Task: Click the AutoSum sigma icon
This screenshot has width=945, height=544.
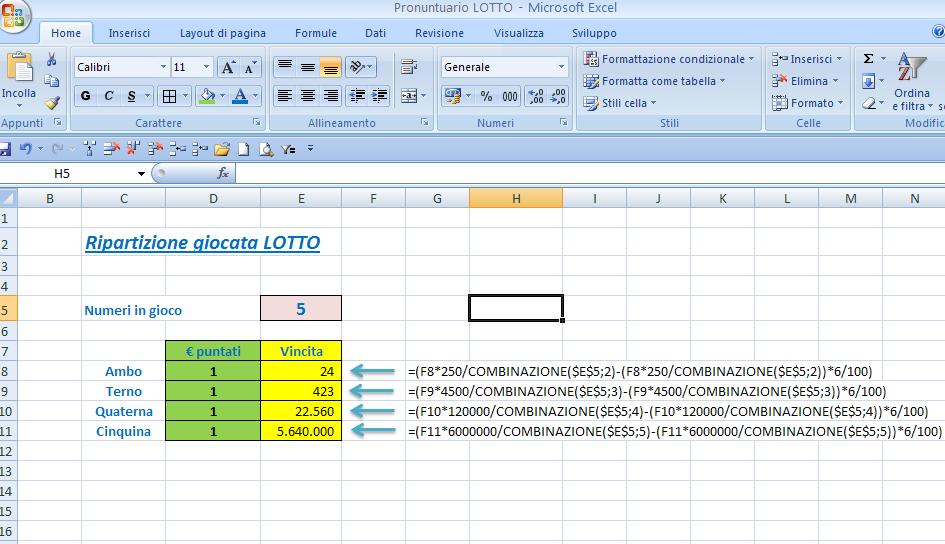Action: click(x=868, y=58)
